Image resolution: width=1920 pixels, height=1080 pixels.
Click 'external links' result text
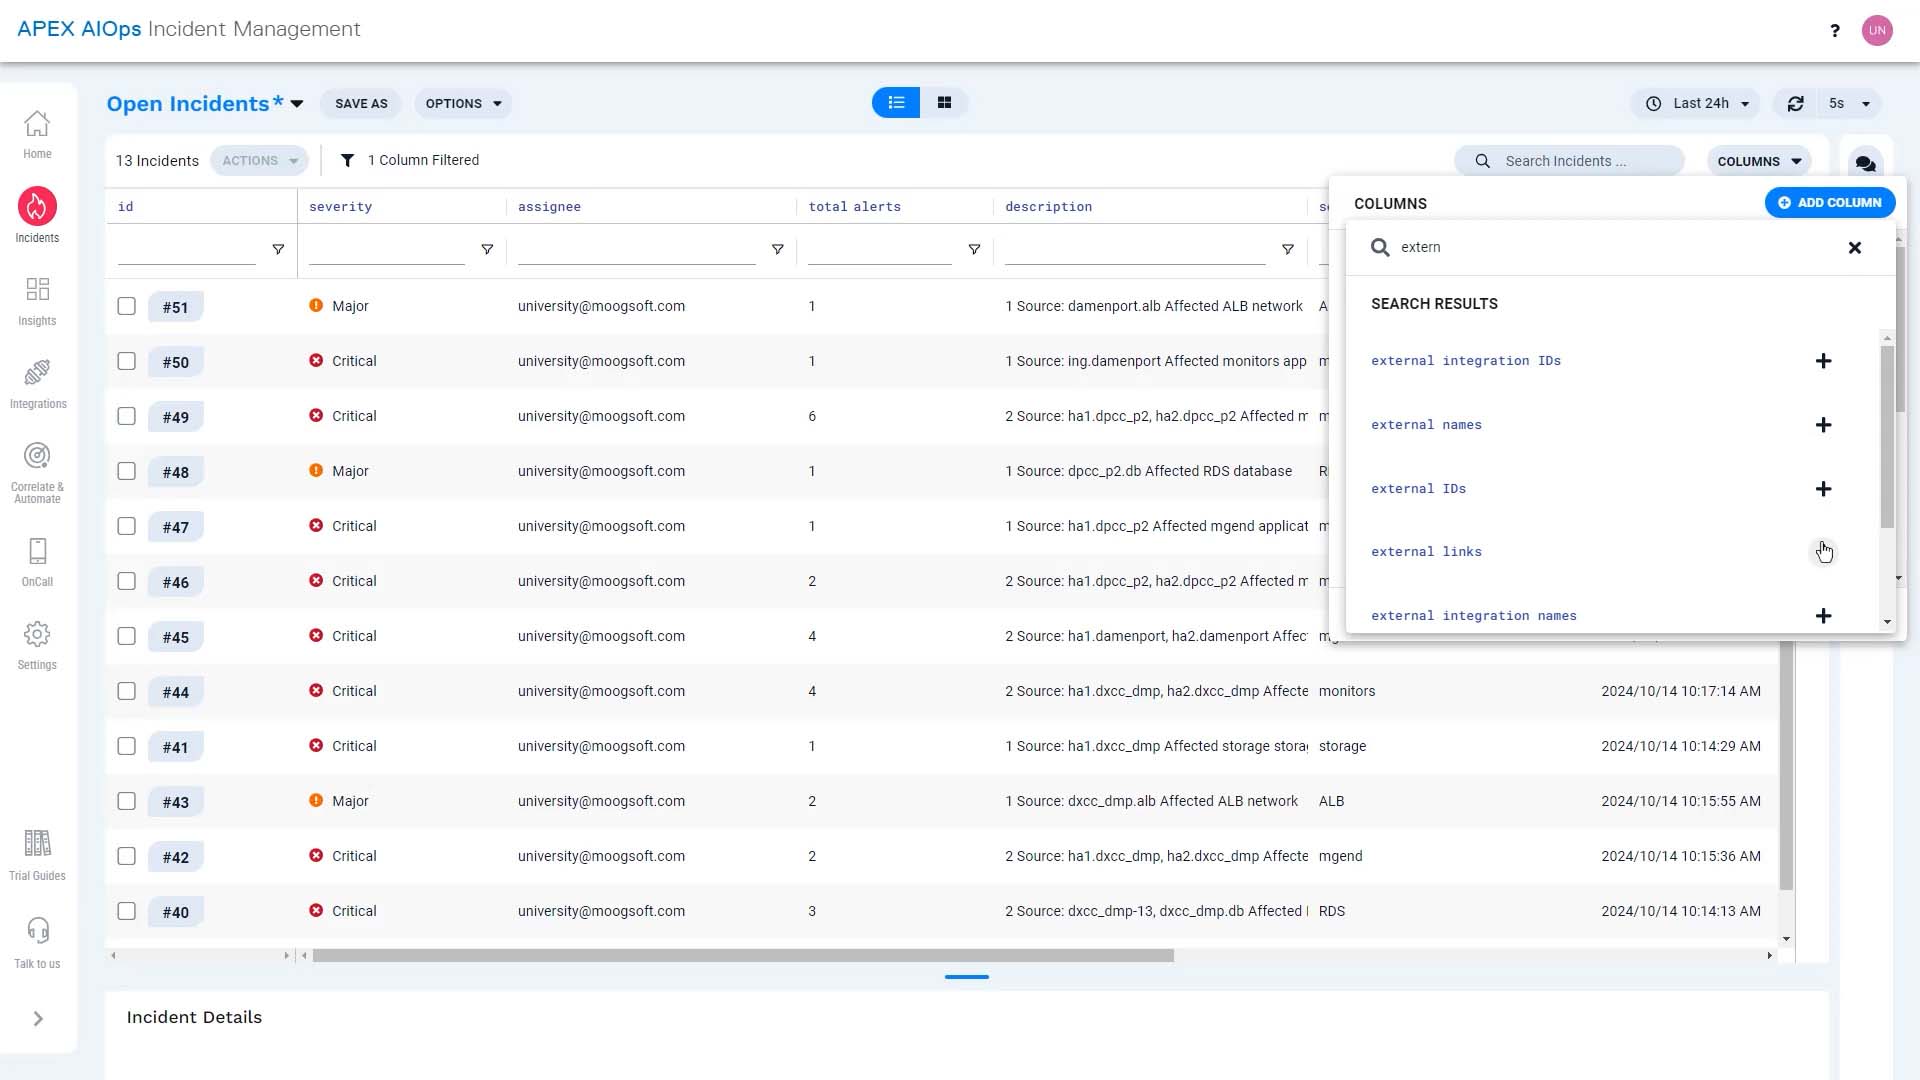pos(1426,552)
